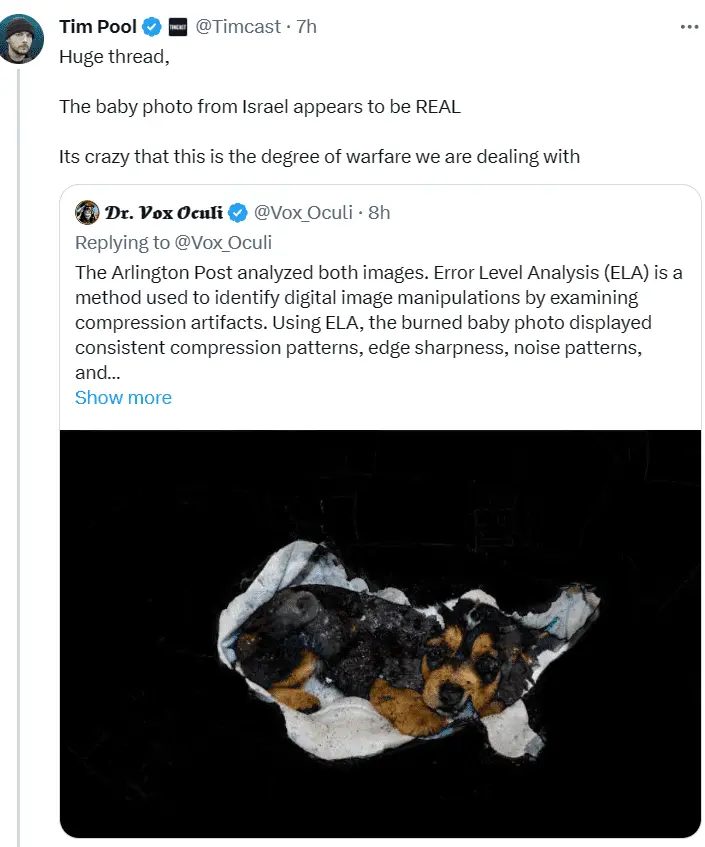
Task: Click the 'baby photo from Israel' sentence
Action: [x=259, y=106]
